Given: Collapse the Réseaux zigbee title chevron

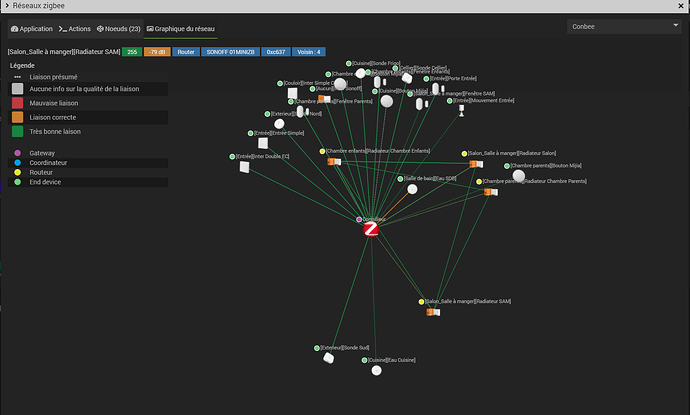Looking at the screenshot, I should pyautogui.click(x=7, y=5).
